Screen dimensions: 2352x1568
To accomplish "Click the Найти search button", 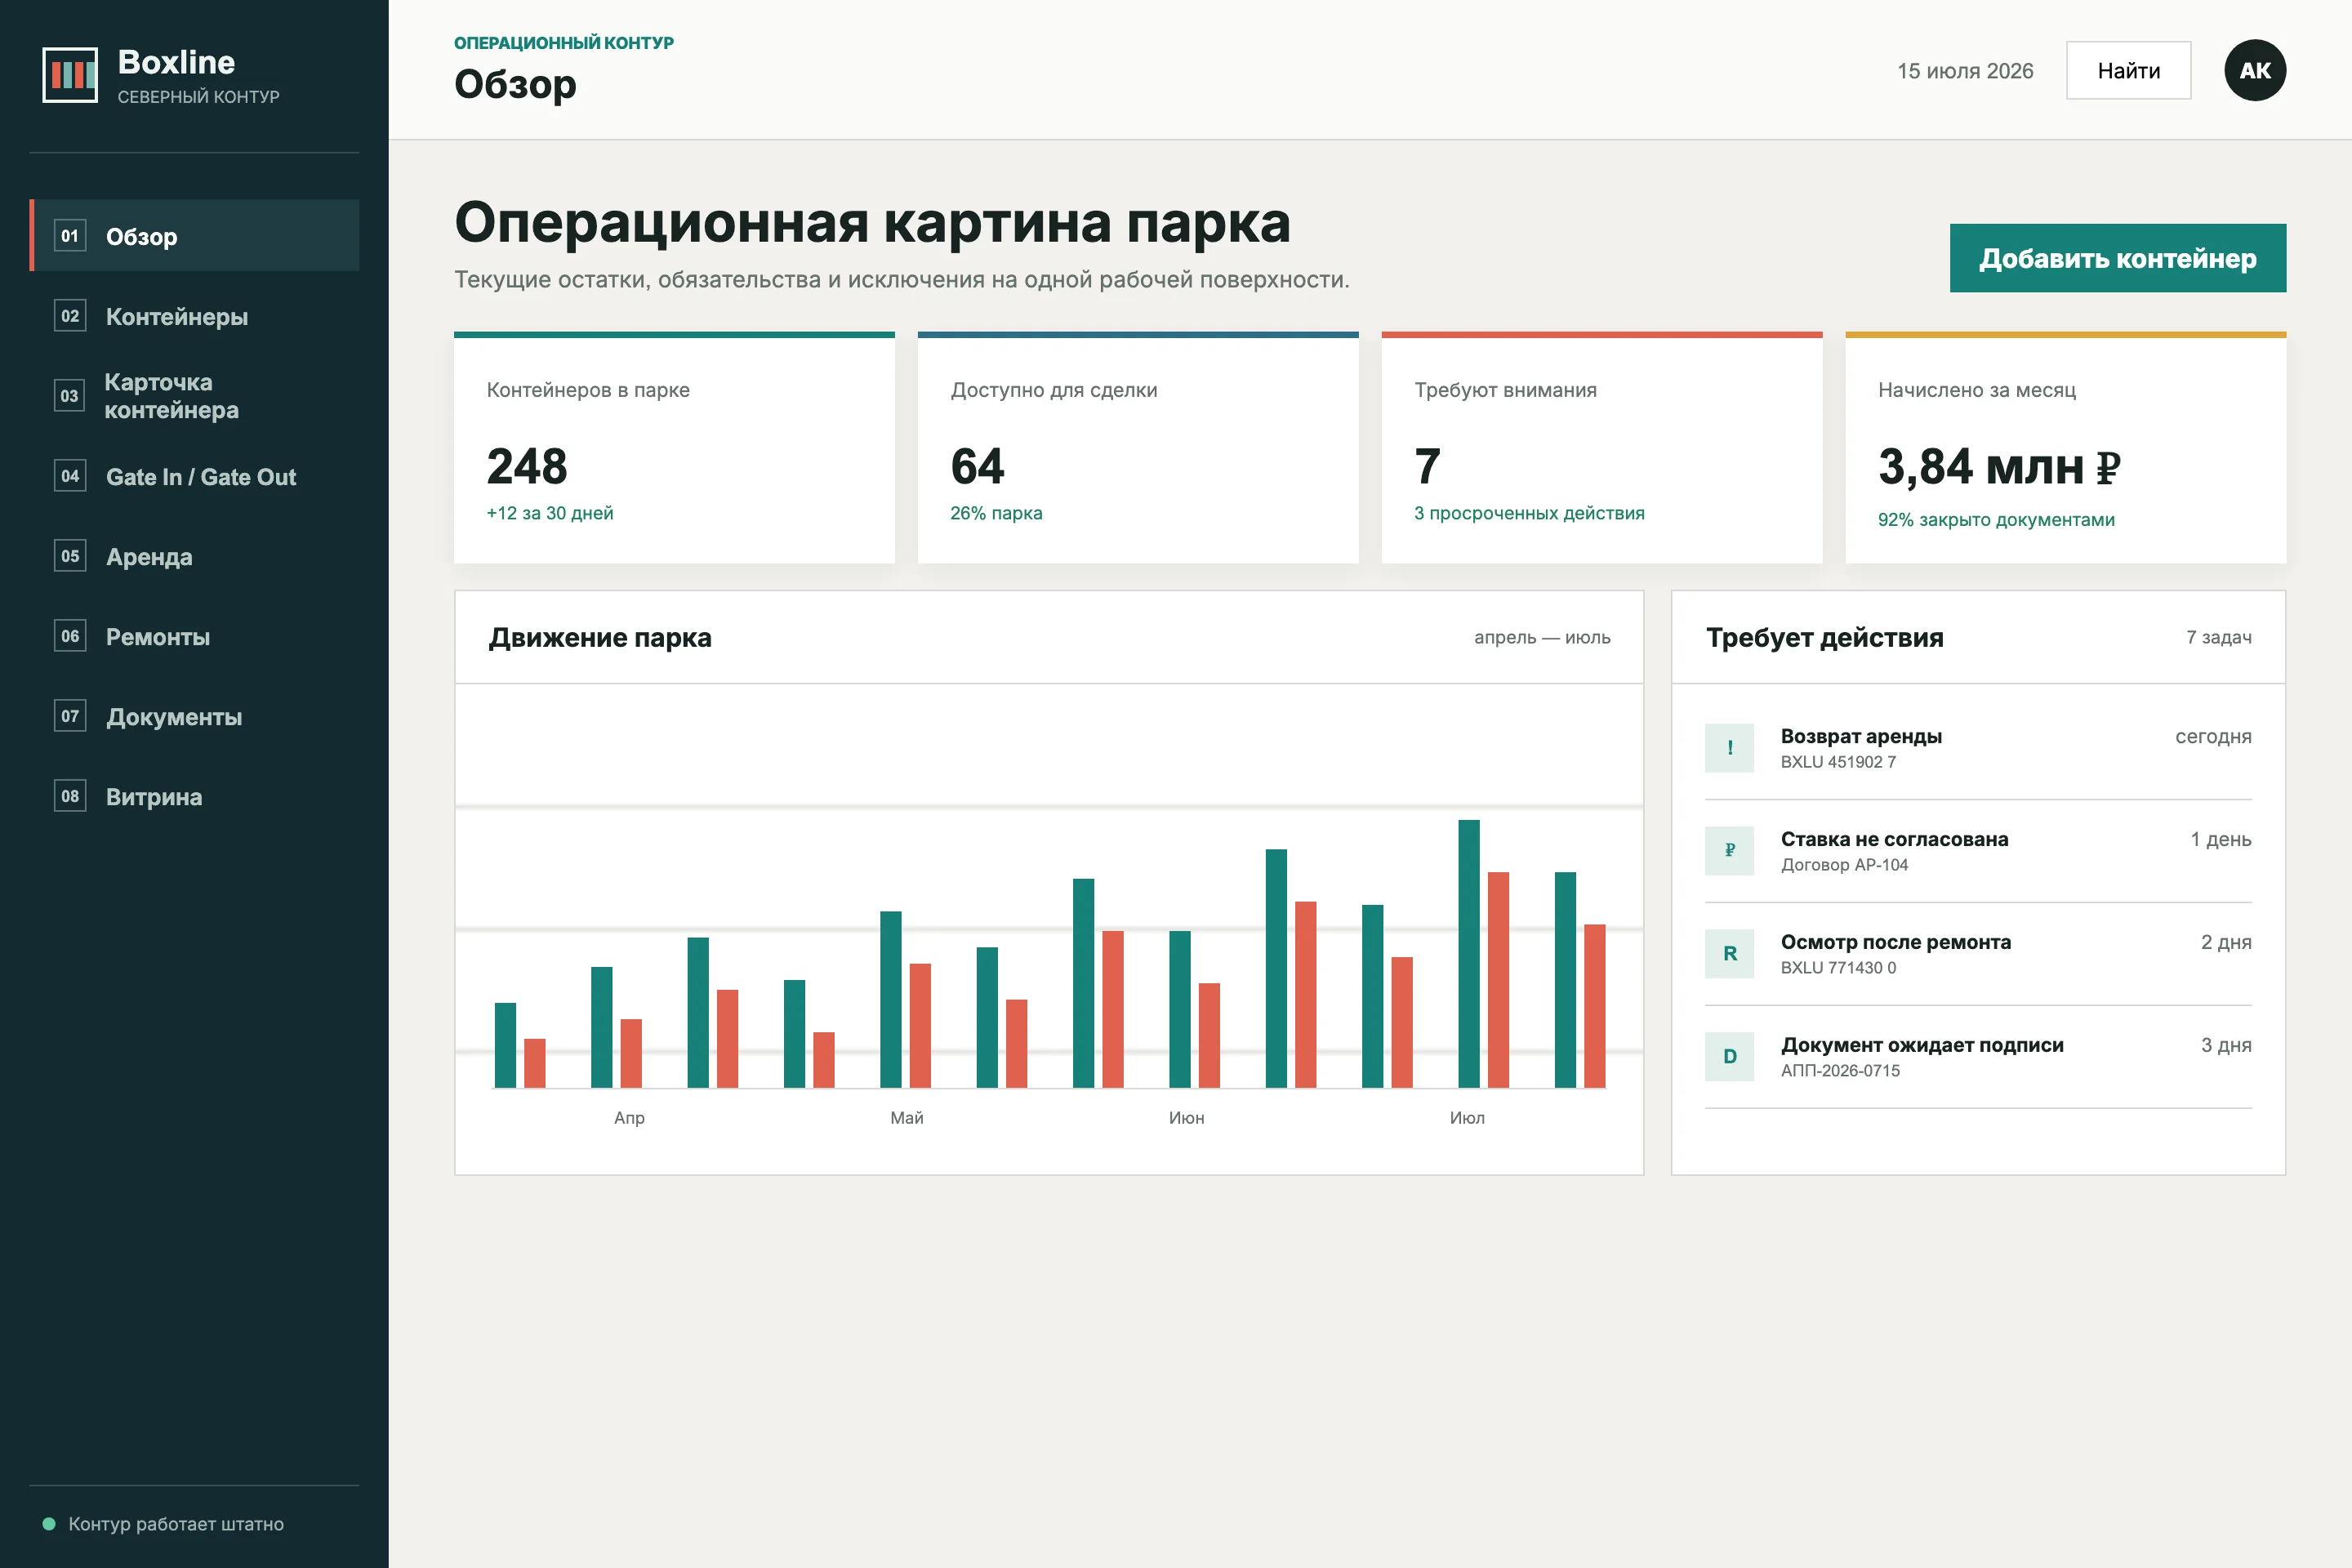I will (x=2128, y=70).
